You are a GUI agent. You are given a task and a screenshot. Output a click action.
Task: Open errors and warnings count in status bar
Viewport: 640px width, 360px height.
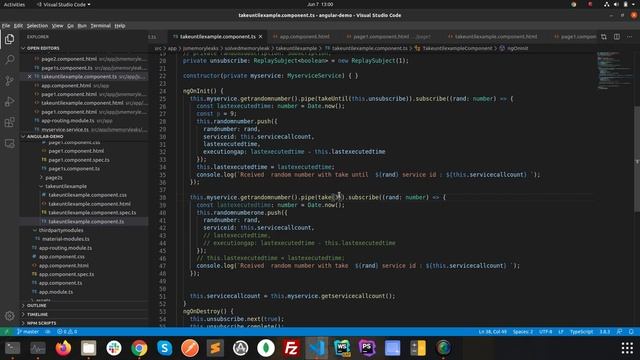point(67,331)
